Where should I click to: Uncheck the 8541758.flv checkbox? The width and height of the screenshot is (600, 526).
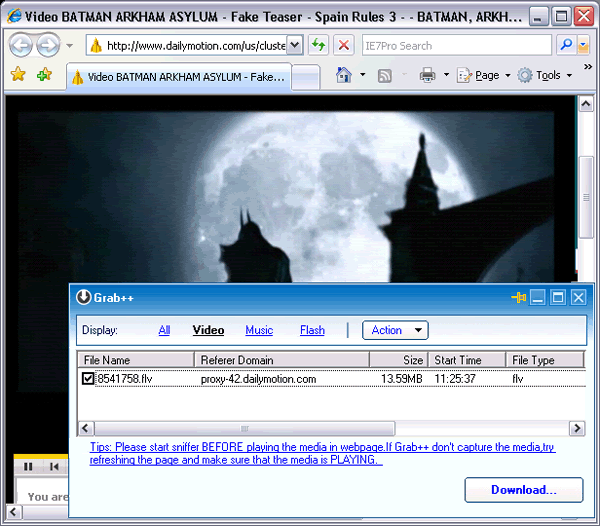point(88,379)
